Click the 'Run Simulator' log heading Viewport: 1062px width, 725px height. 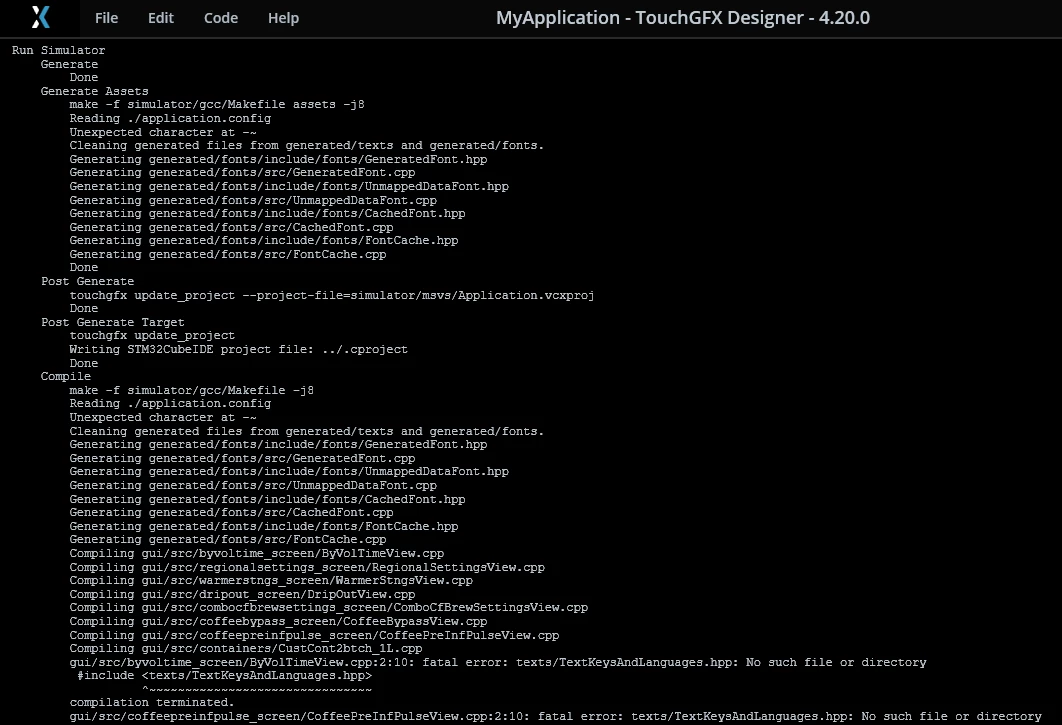[x=58, y=50]
